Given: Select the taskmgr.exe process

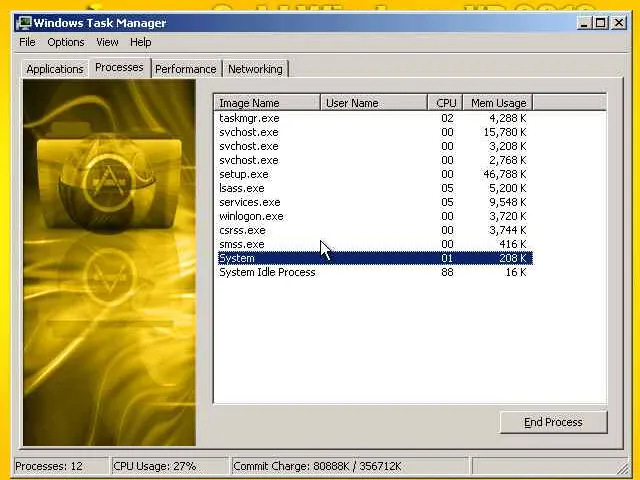Looking at the screenshot, I should [x=375, y=118].
